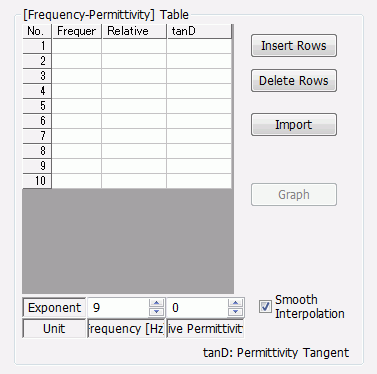Click the Delete Rows button

tap(294, 81)
